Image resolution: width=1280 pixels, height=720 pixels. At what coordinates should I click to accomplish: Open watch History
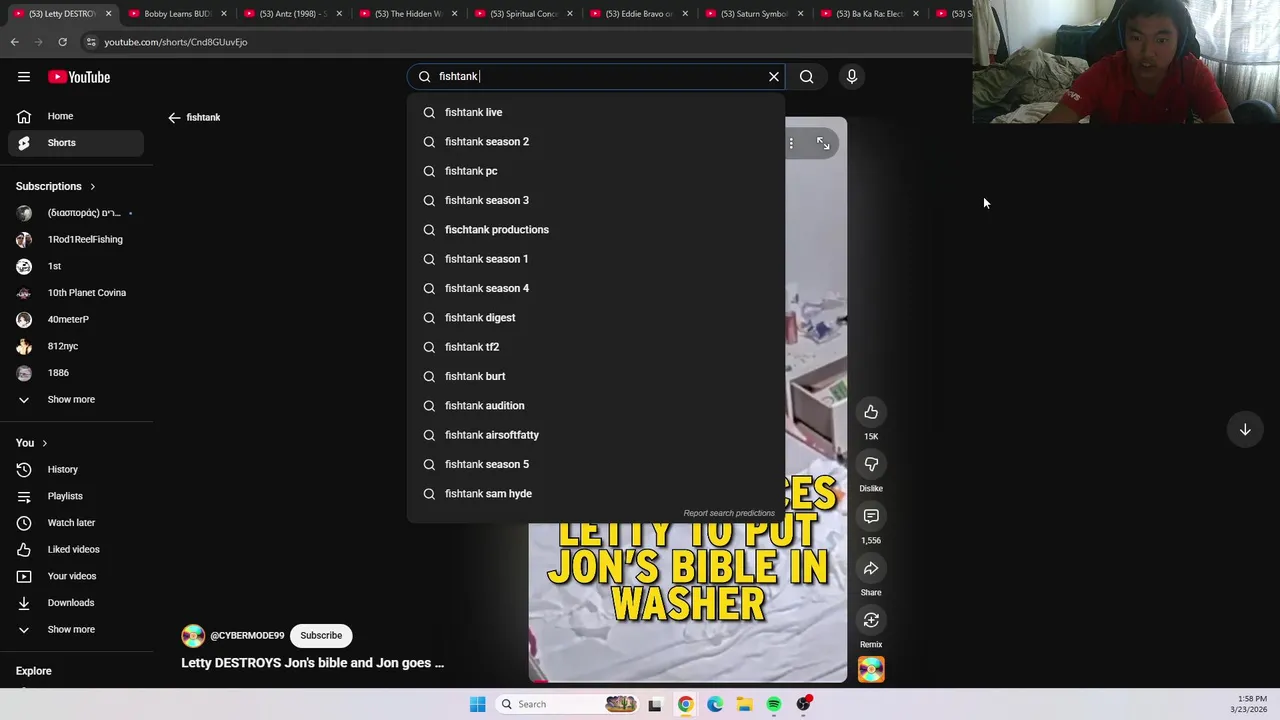pos(76,469)
